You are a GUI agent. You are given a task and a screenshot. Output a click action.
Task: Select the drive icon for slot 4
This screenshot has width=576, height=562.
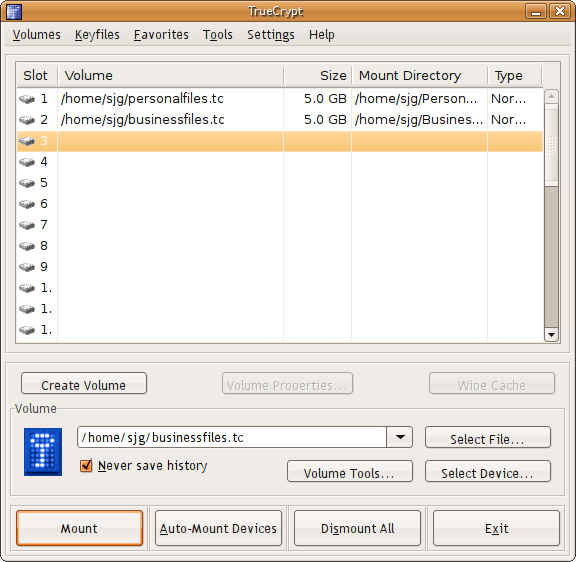[27, 162]
